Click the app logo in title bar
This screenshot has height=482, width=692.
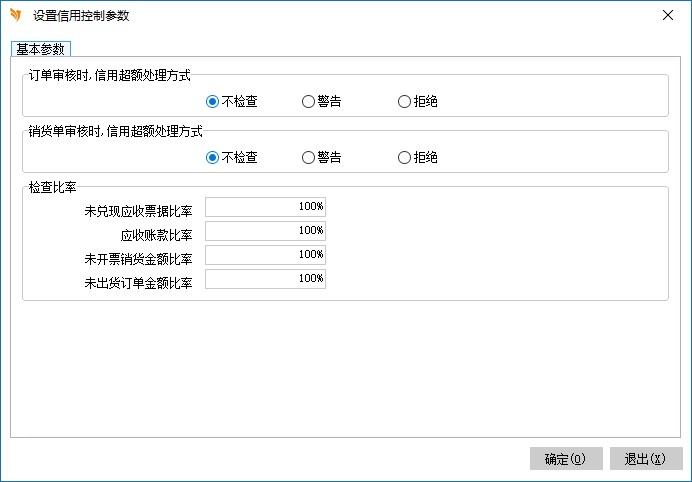tap(15, 15)
